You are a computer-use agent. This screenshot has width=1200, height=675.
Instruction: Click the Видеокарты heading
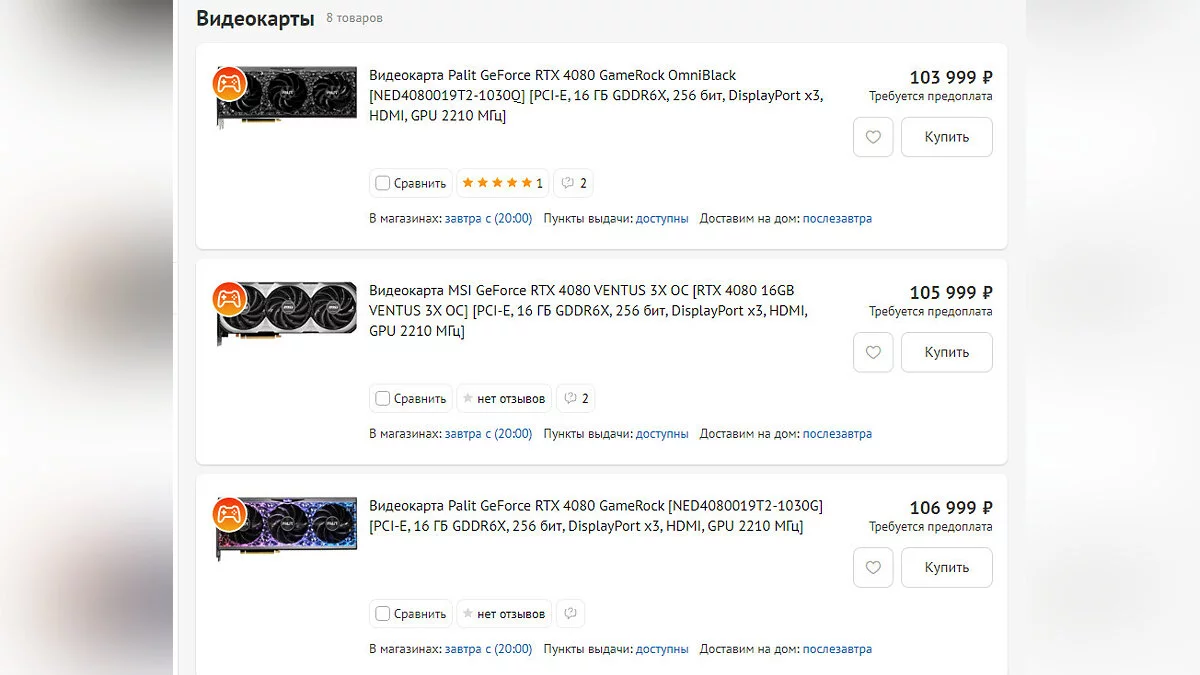[255, 18]
